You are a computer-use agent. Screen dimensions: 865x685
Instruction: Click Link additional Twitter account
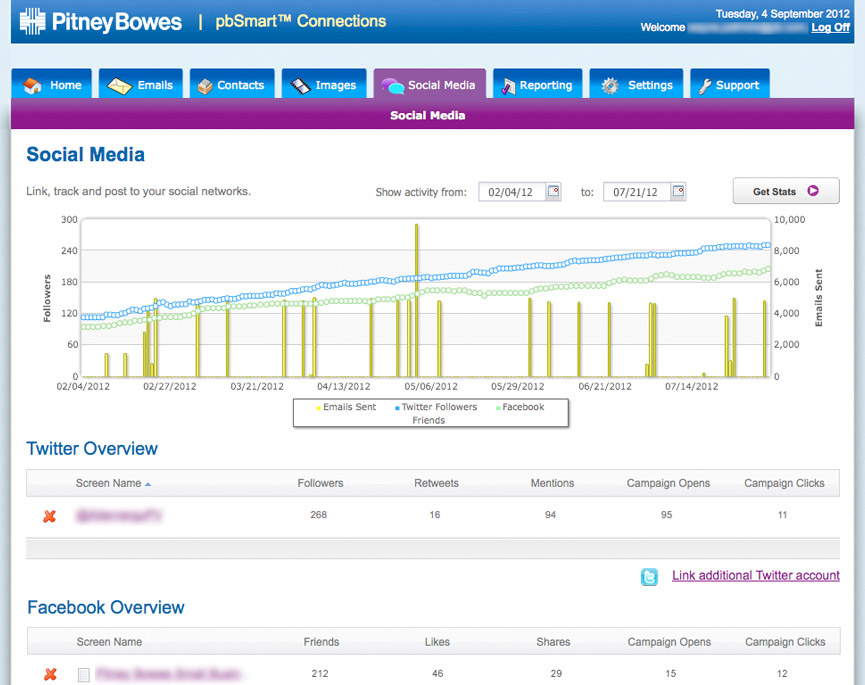point(756,575)
